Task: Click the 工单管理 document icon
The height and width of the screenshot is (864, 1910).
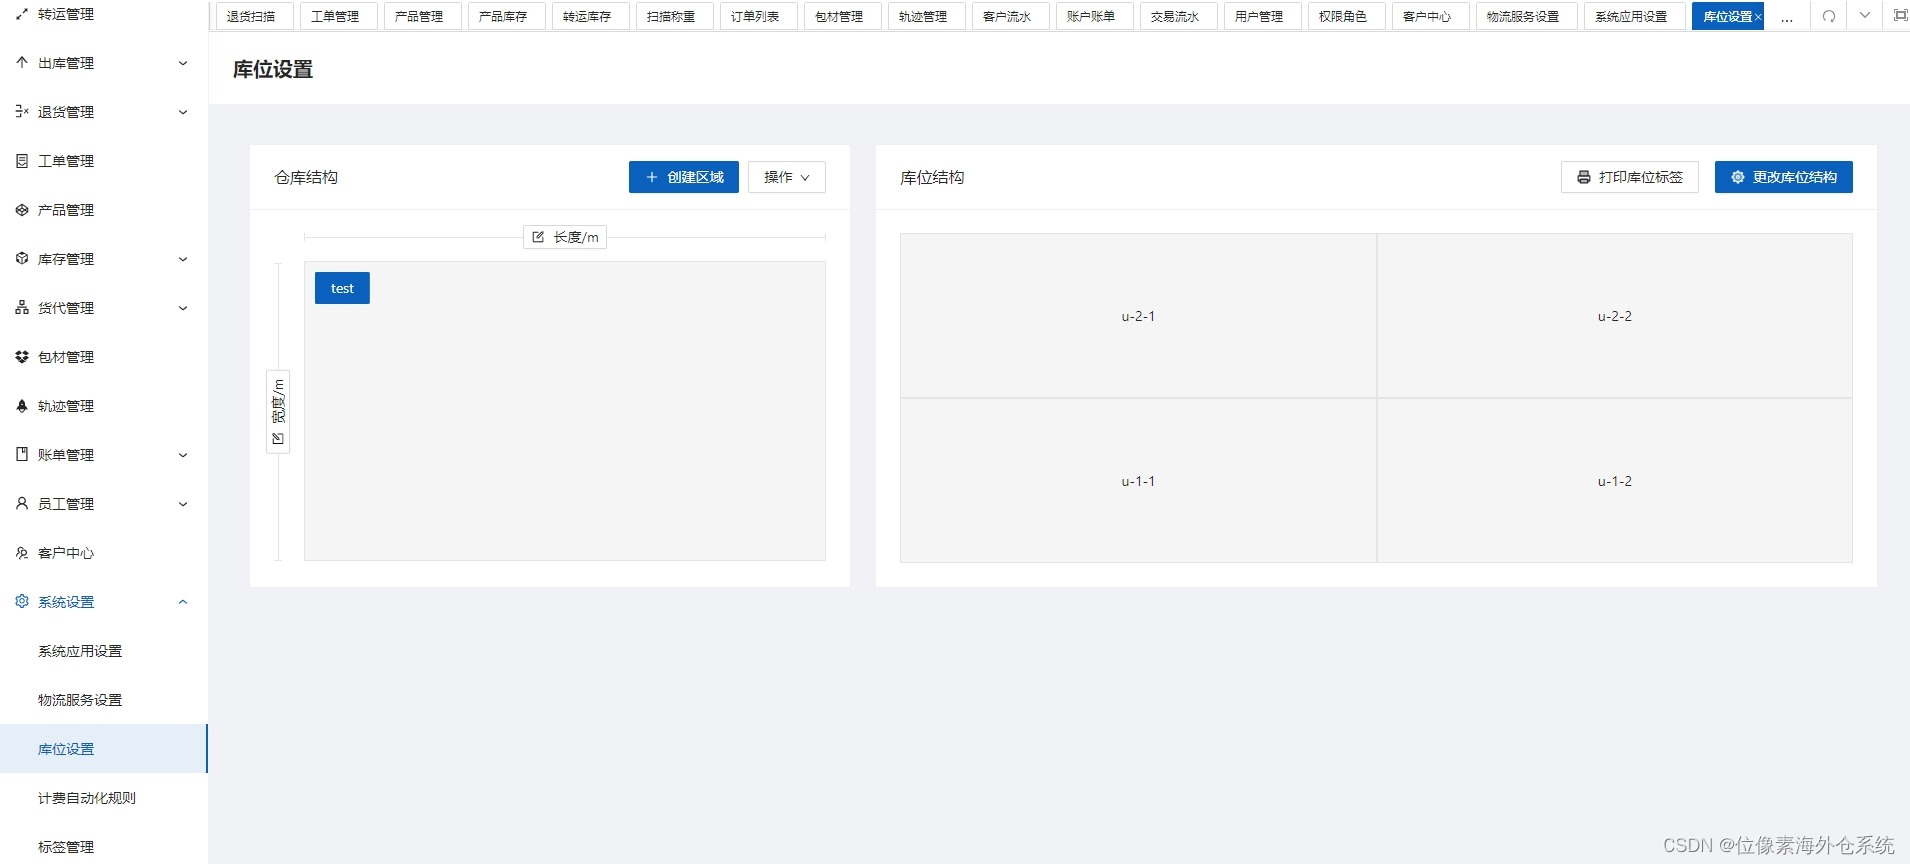Action: 22,160
